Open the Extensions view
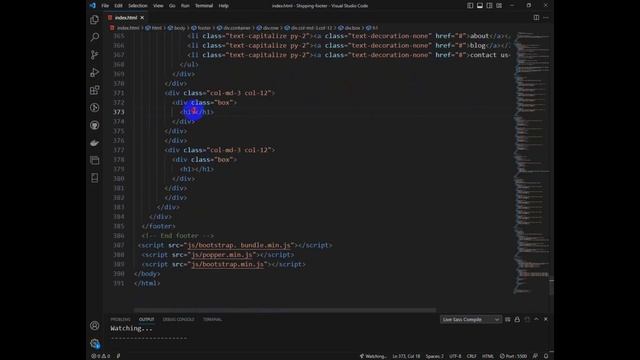The height and width of the screenshot is (360, 640). 95,90
